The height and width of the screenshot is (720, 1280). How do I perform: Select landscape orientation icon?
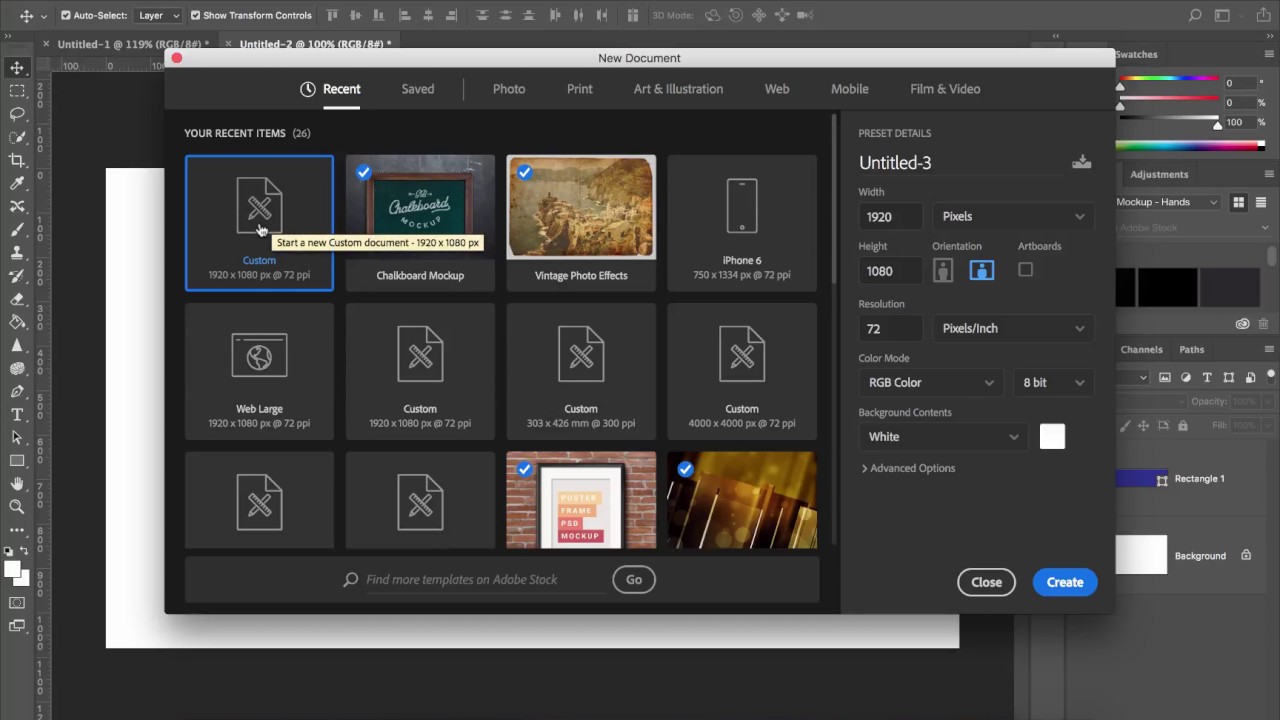point(982,270)
